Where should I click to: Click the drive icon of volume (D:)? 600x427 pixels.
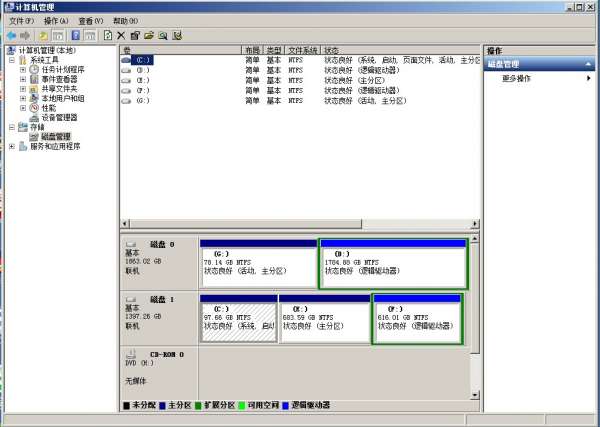[126, 70]
